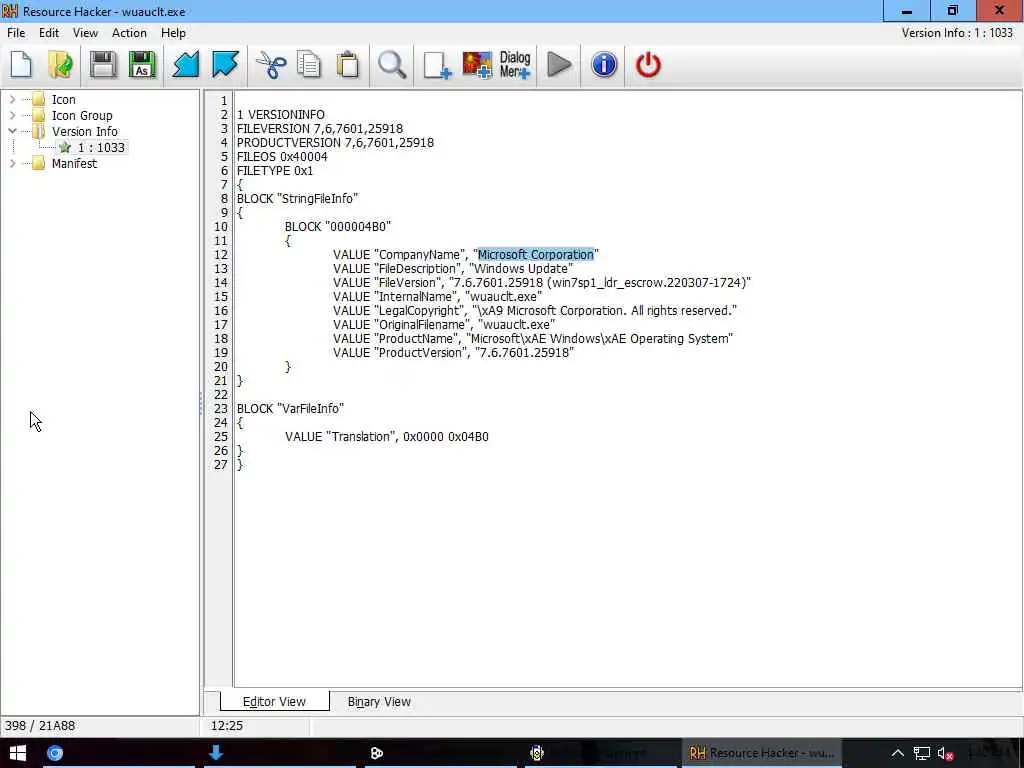This screenshot has width=1024, height=768.
Task: Click the FILEVERSION 7,6,7601,25918 line
Action: [x=320, y=129]
